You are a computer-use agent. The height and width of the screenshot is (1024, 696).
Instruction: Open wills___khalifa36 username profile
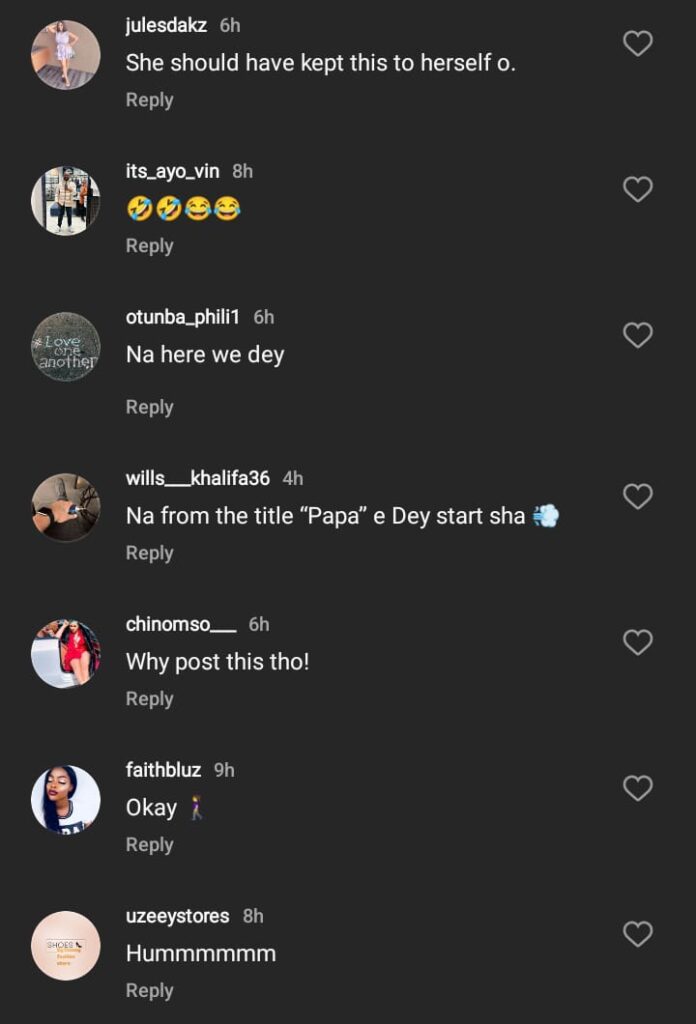point(197,478)
